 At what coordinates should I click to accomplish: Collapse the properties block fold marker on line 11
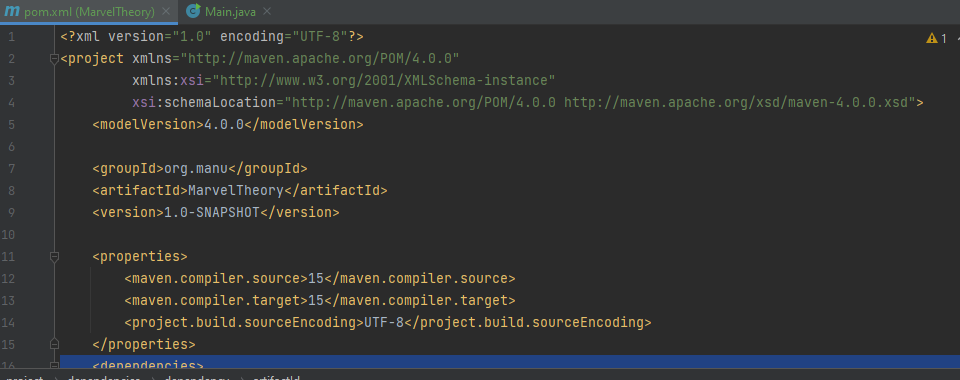pos(54,256)
